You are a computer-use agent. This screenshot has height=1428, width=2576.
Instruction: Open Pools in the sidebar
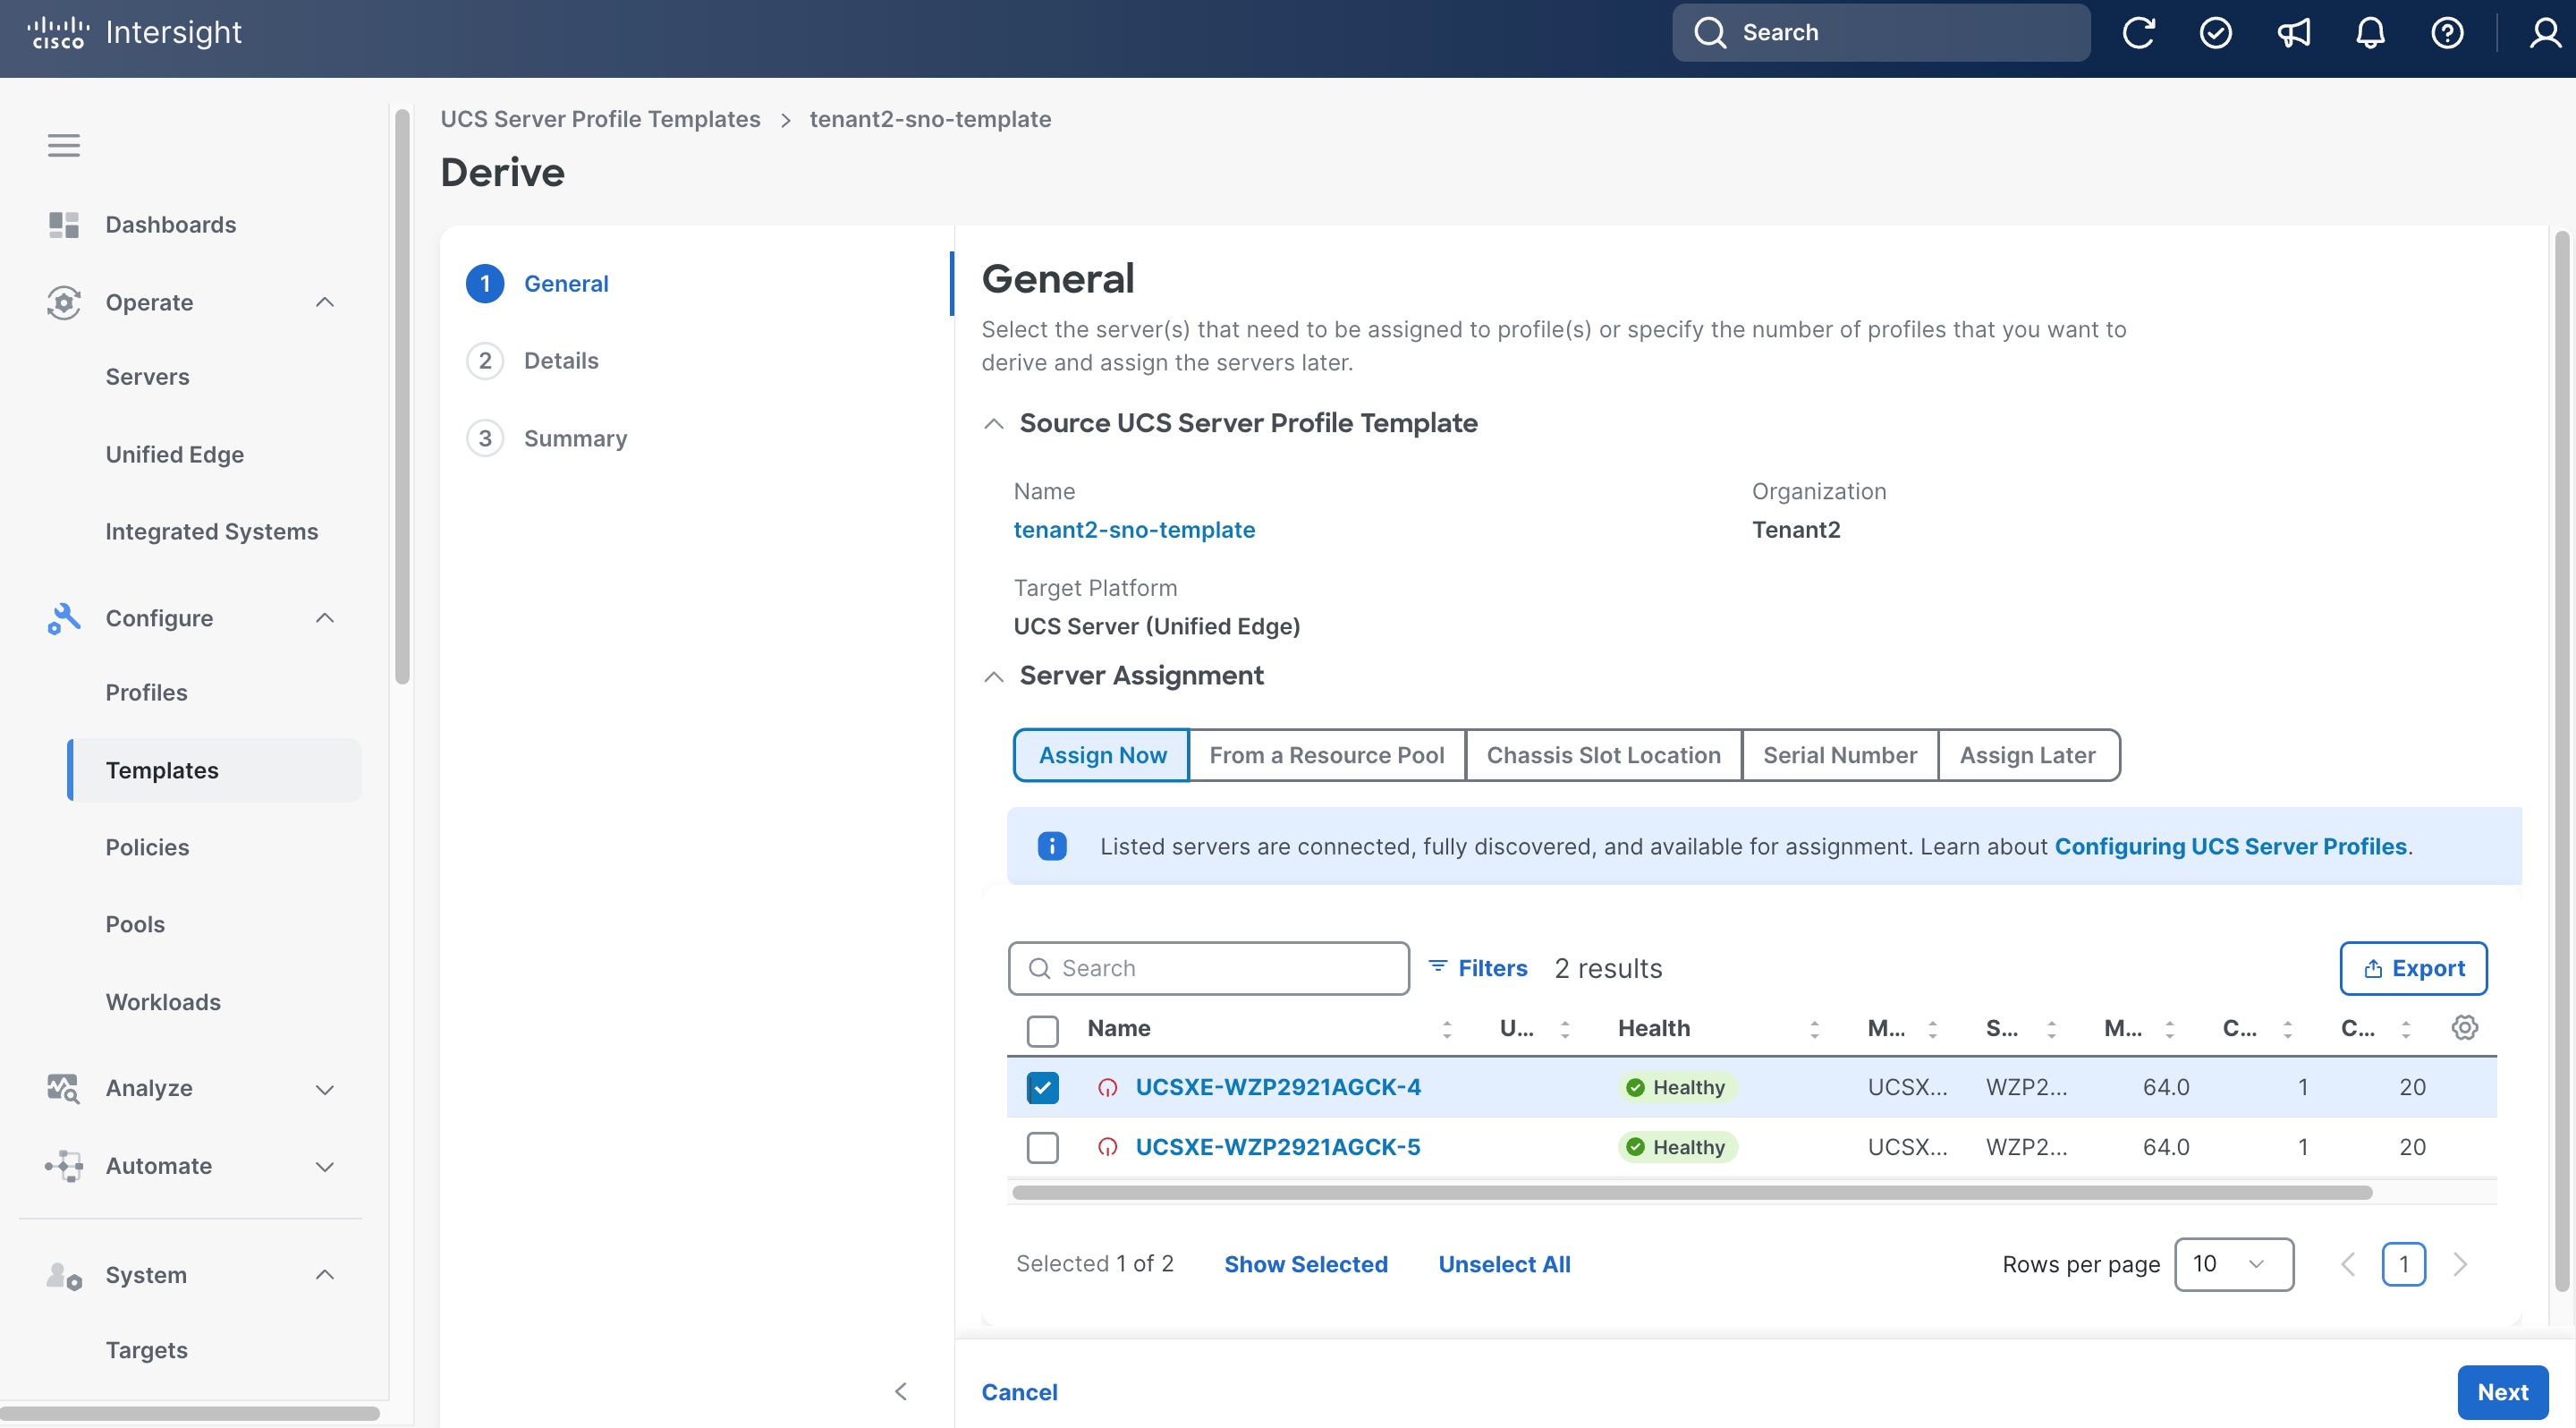pyautogui.click(x=135, y=924)
